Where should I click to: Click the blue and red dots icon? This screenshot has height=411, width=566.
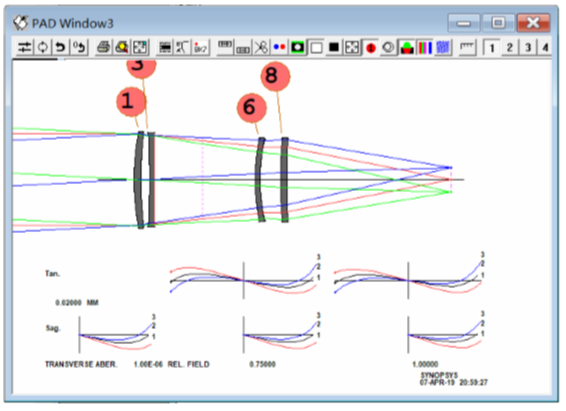(x=279, y=47)
